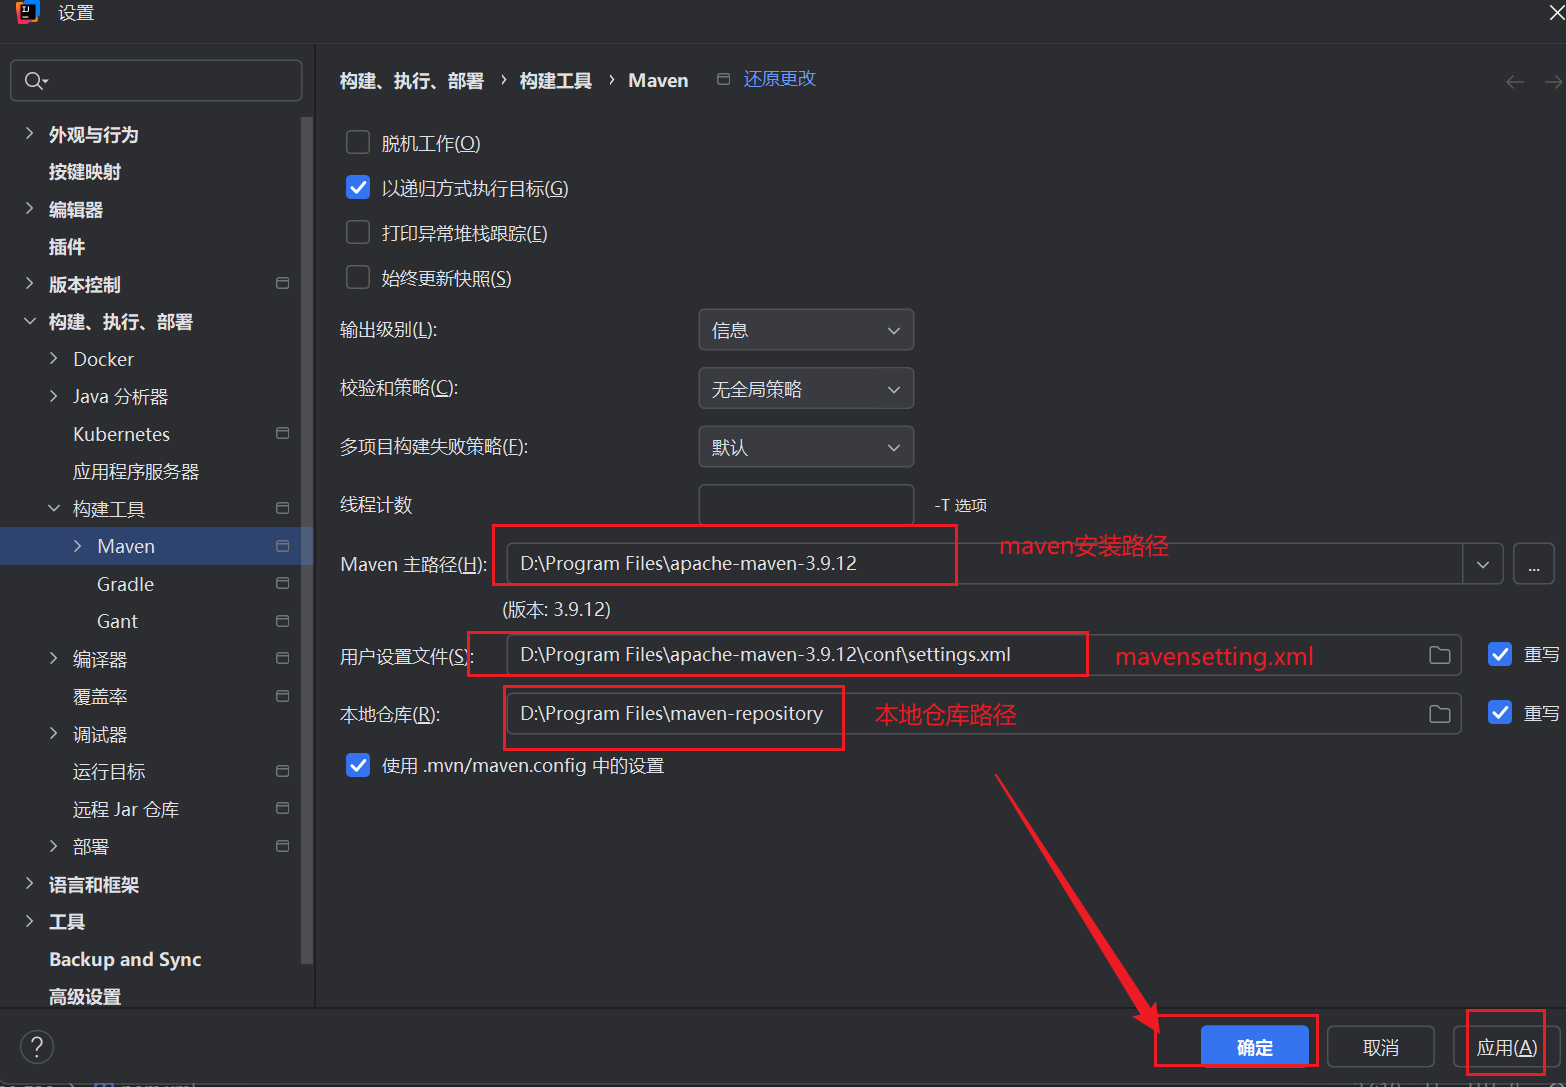Click the back navigation arrow

coord(1515,82)
